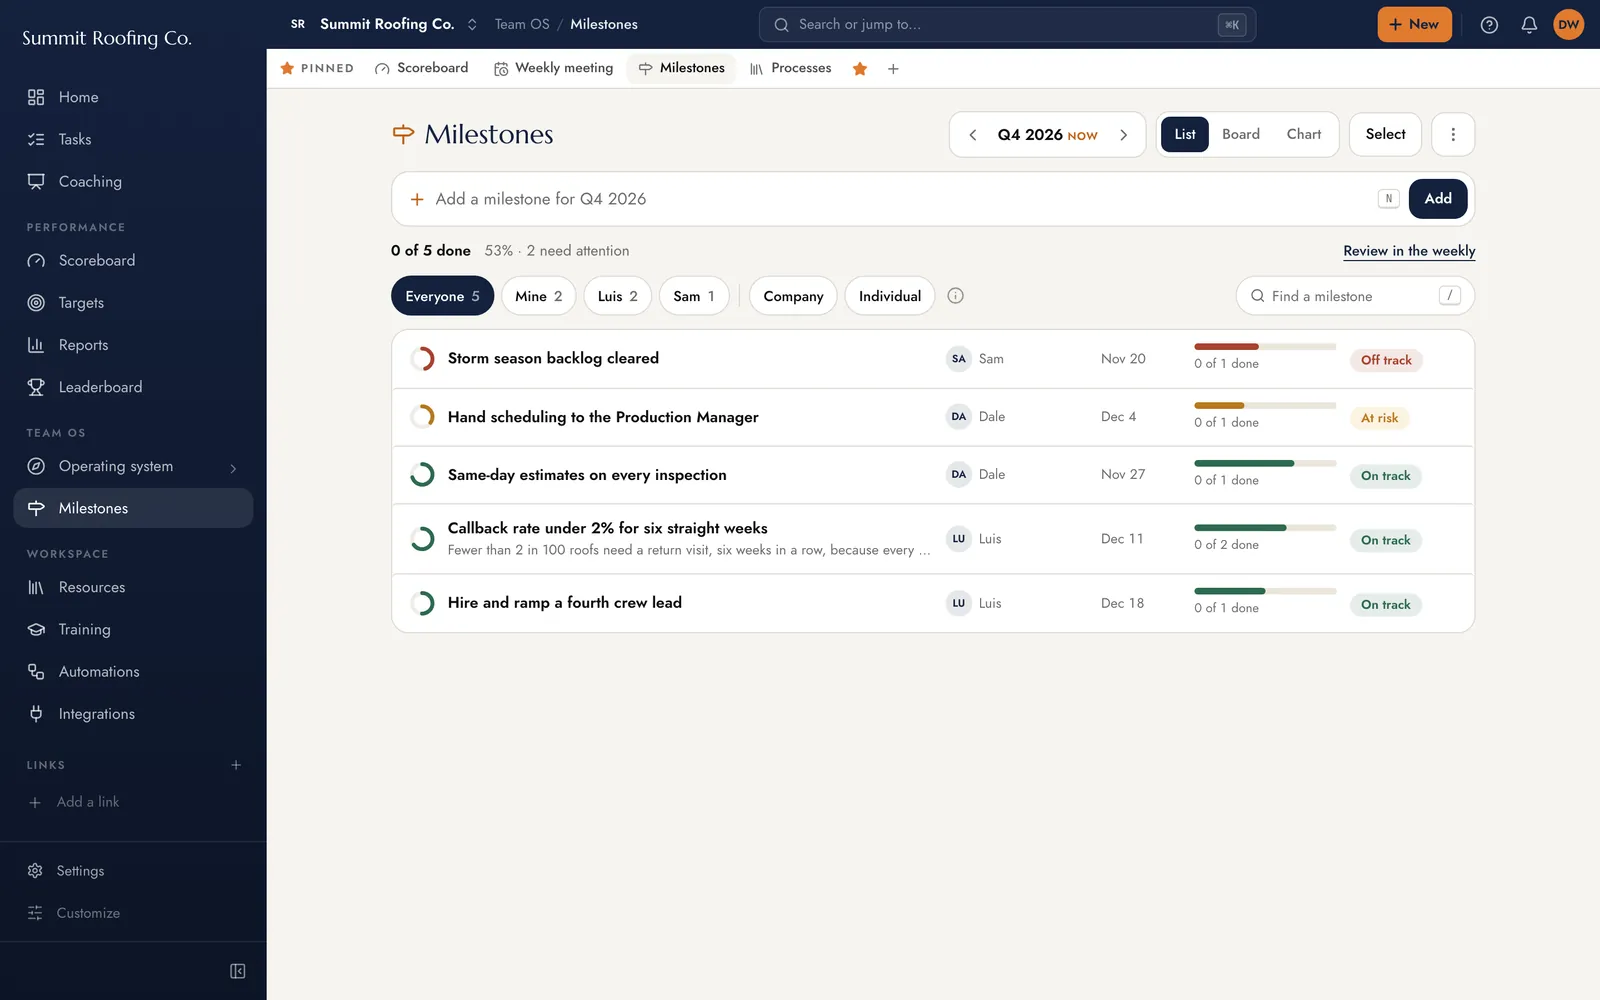Open Review in the weekly link
This screenshot has width=1600, height=1000.
[x=1409, y=251]
